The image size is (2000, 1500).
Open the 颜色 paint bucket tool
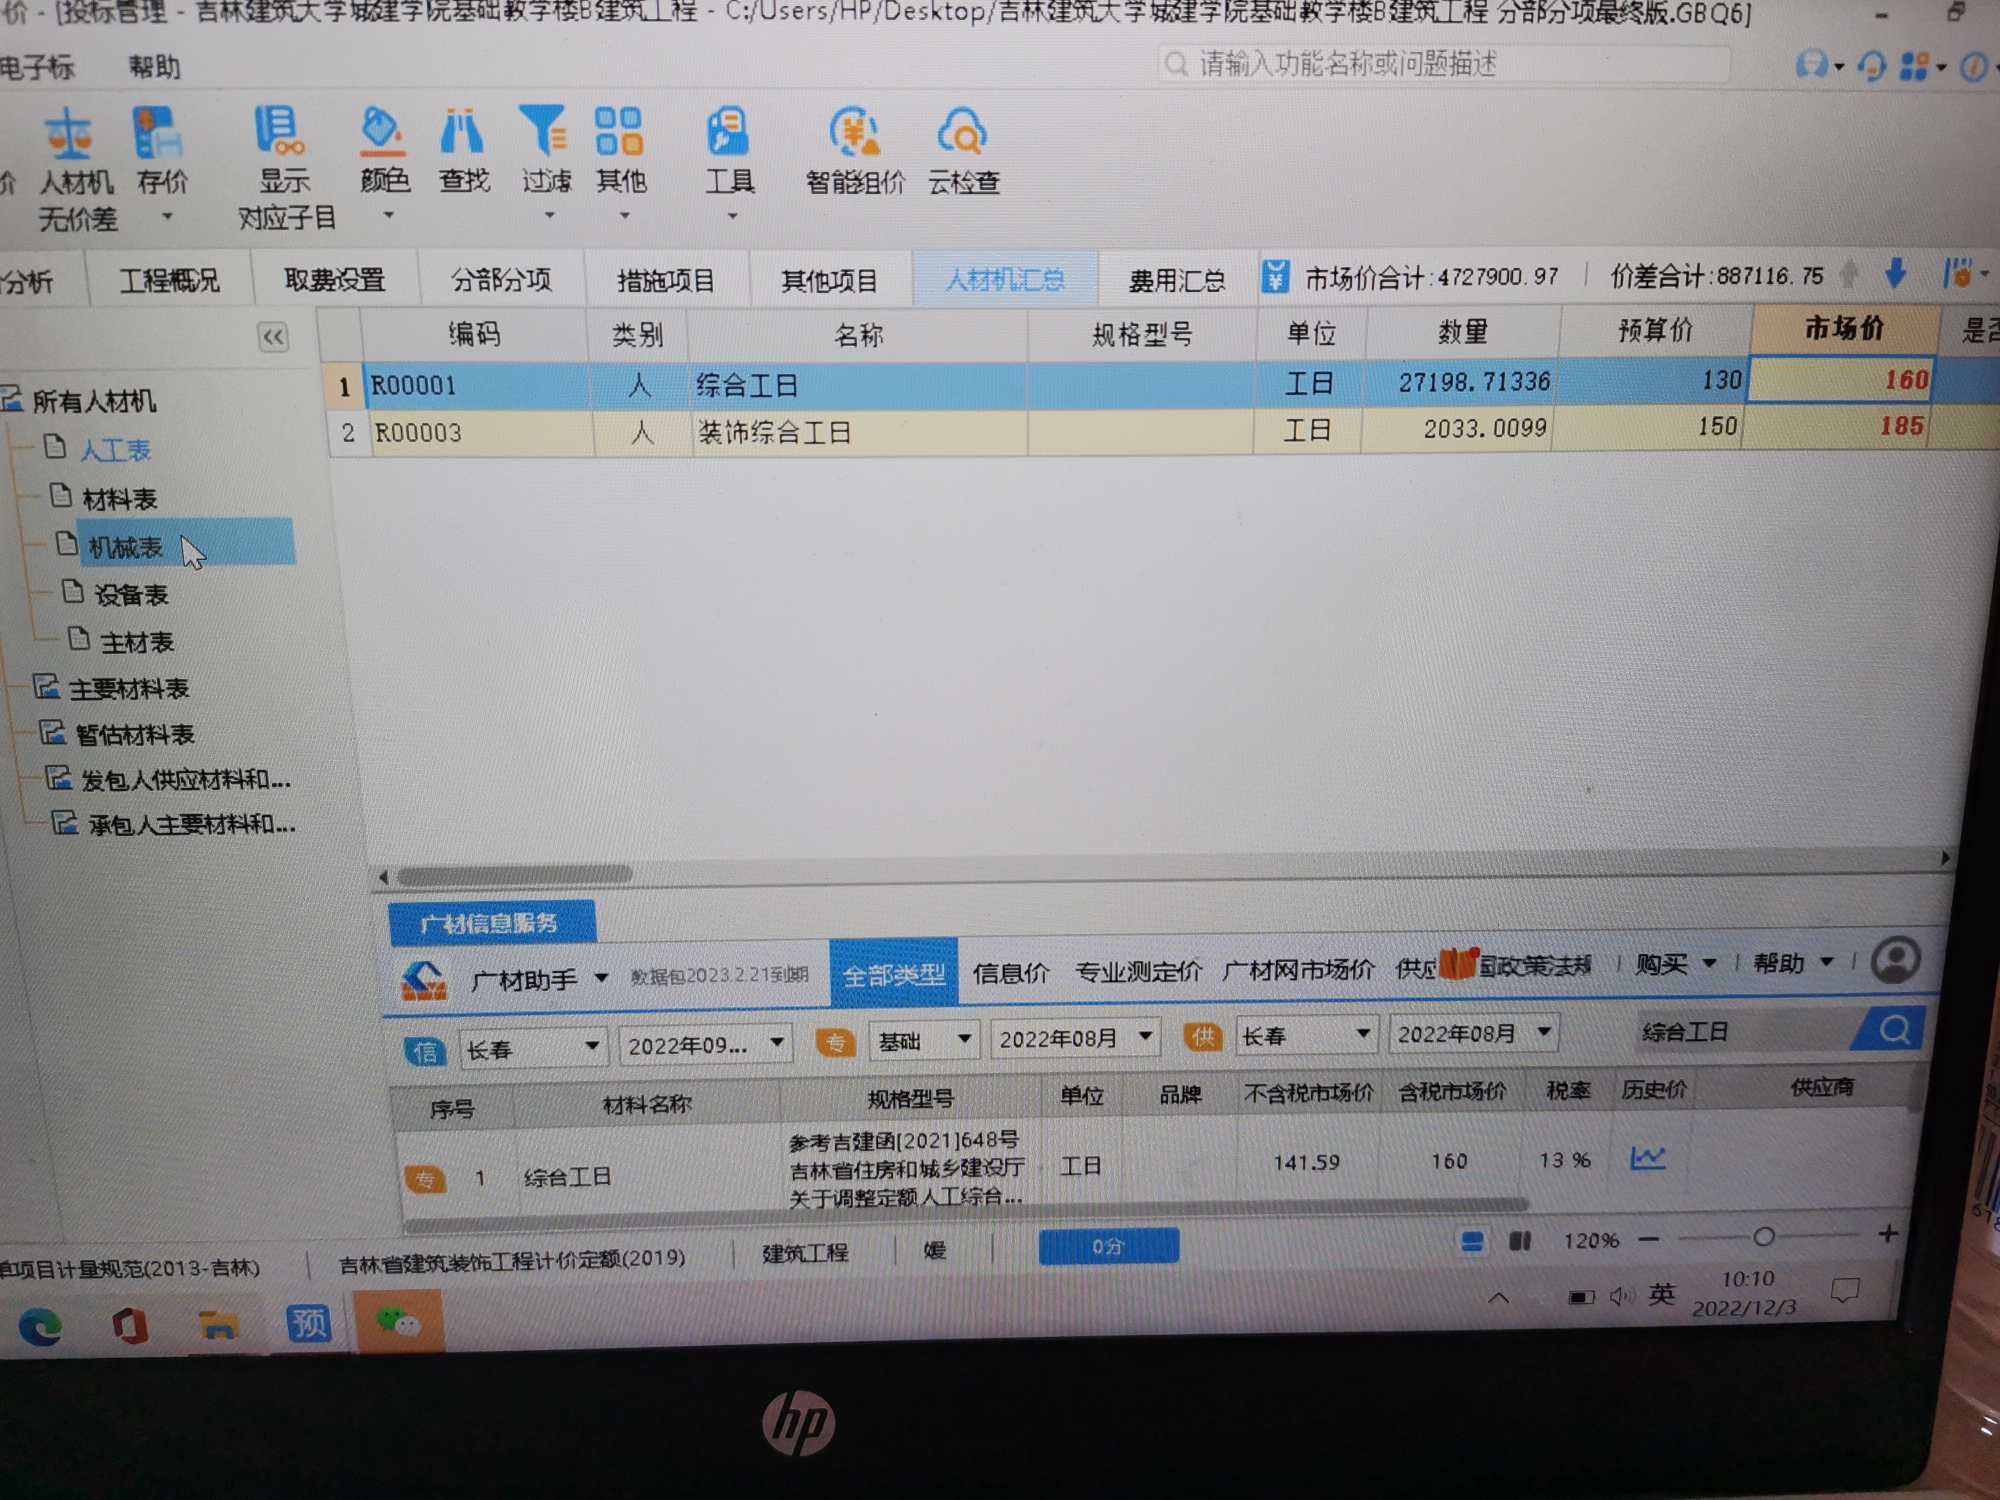(x=382, y=132)
